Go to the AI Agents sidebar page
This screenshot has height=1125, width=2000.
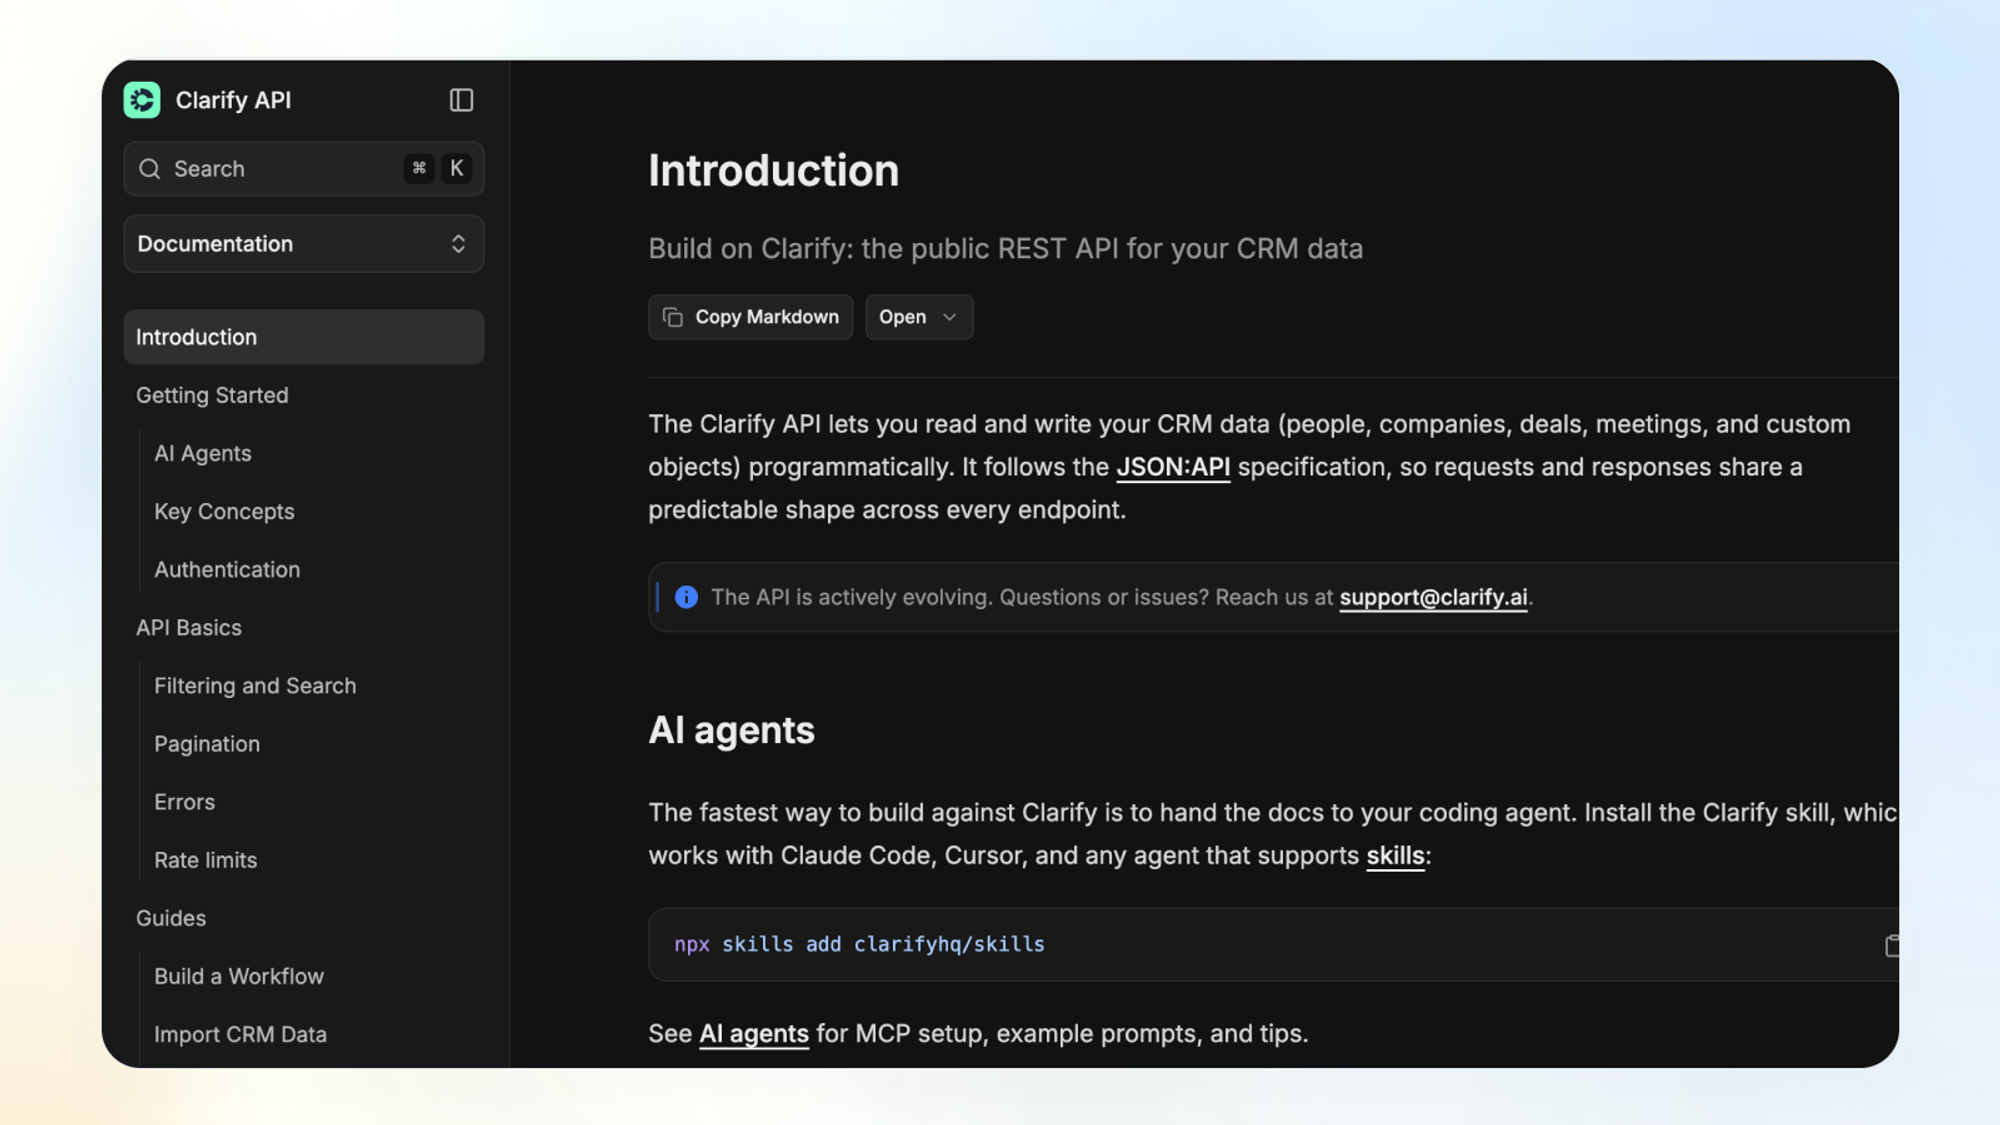pos(203,453)
